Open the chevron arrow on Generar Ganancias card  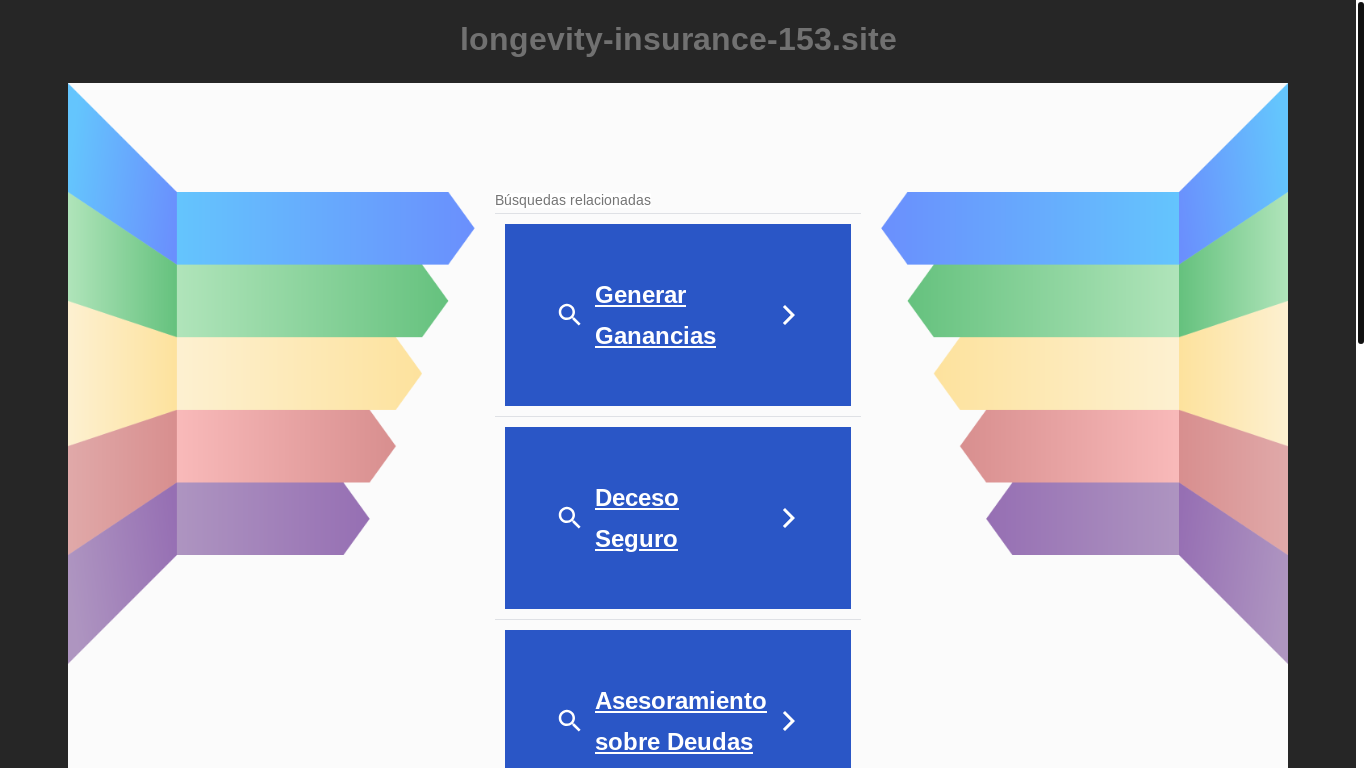point(788,315)
